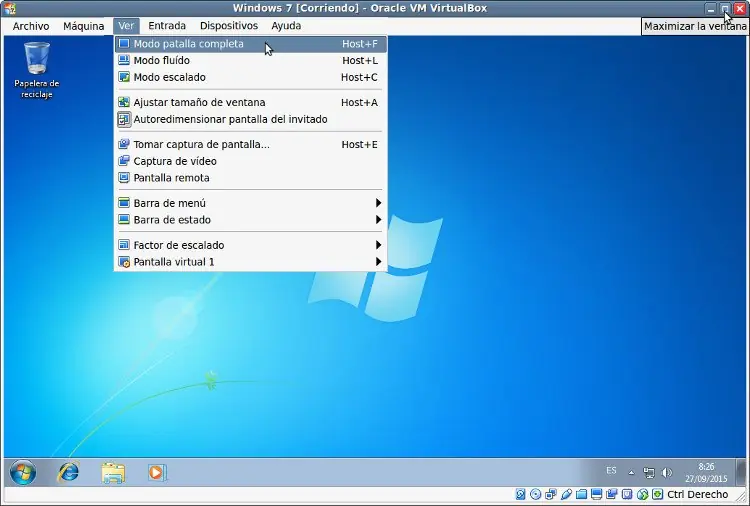Image resolution: width=750 pixels, height=506 pixels.
Task: Show hidden tray icons arrow
Action: point(631,473)
